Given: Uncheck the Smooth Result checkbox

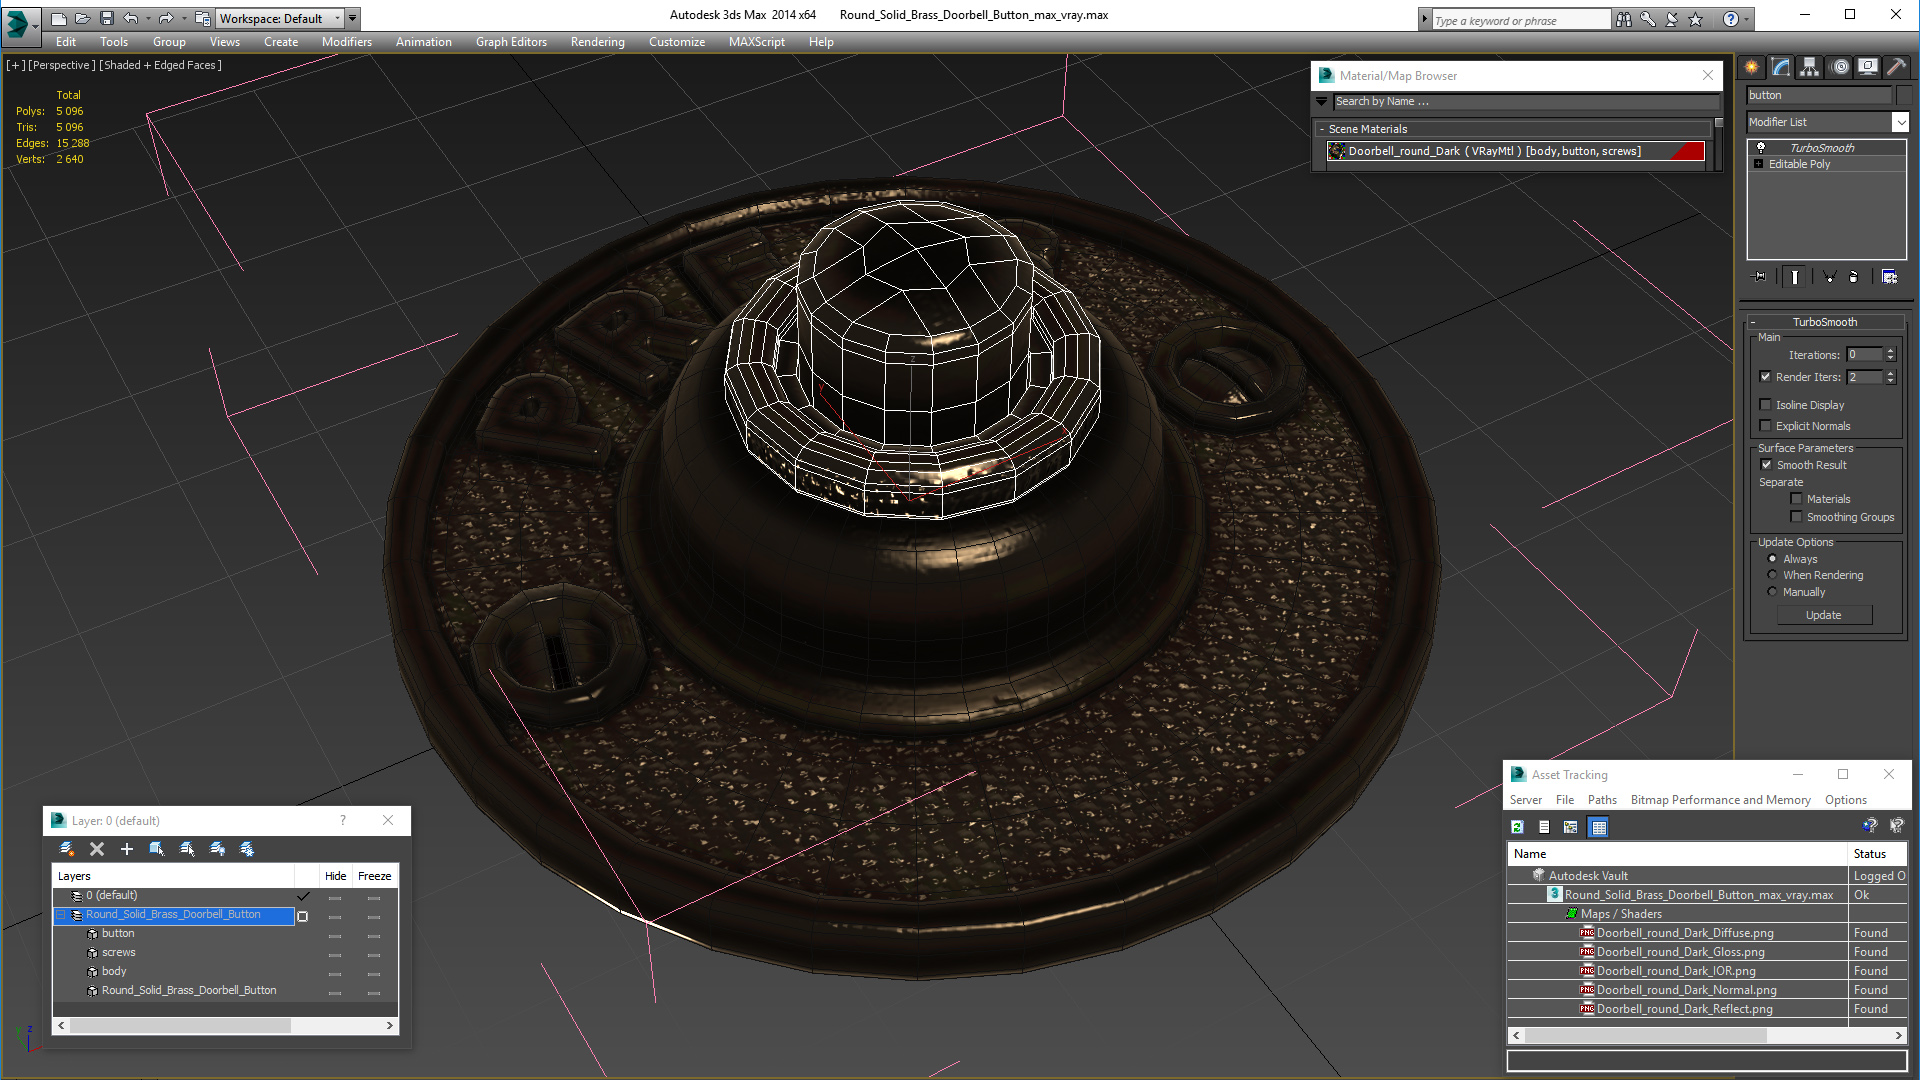Looking at the screenshot, I should click(x=1766, y=465).
